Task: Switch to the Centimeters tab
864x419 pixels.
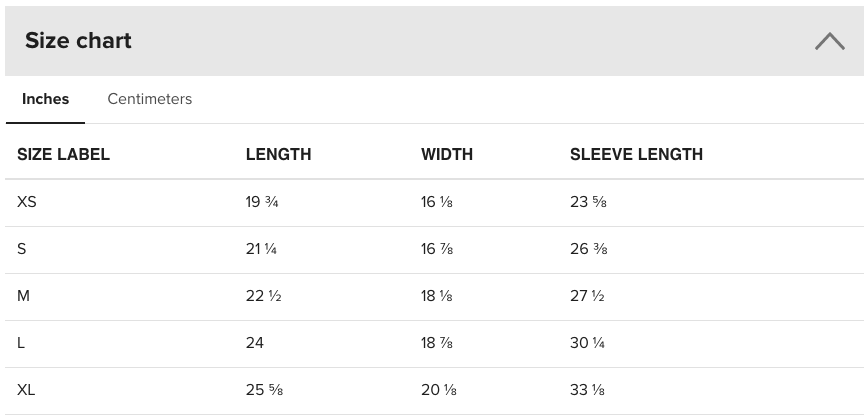Action: (x=150, y=99)
